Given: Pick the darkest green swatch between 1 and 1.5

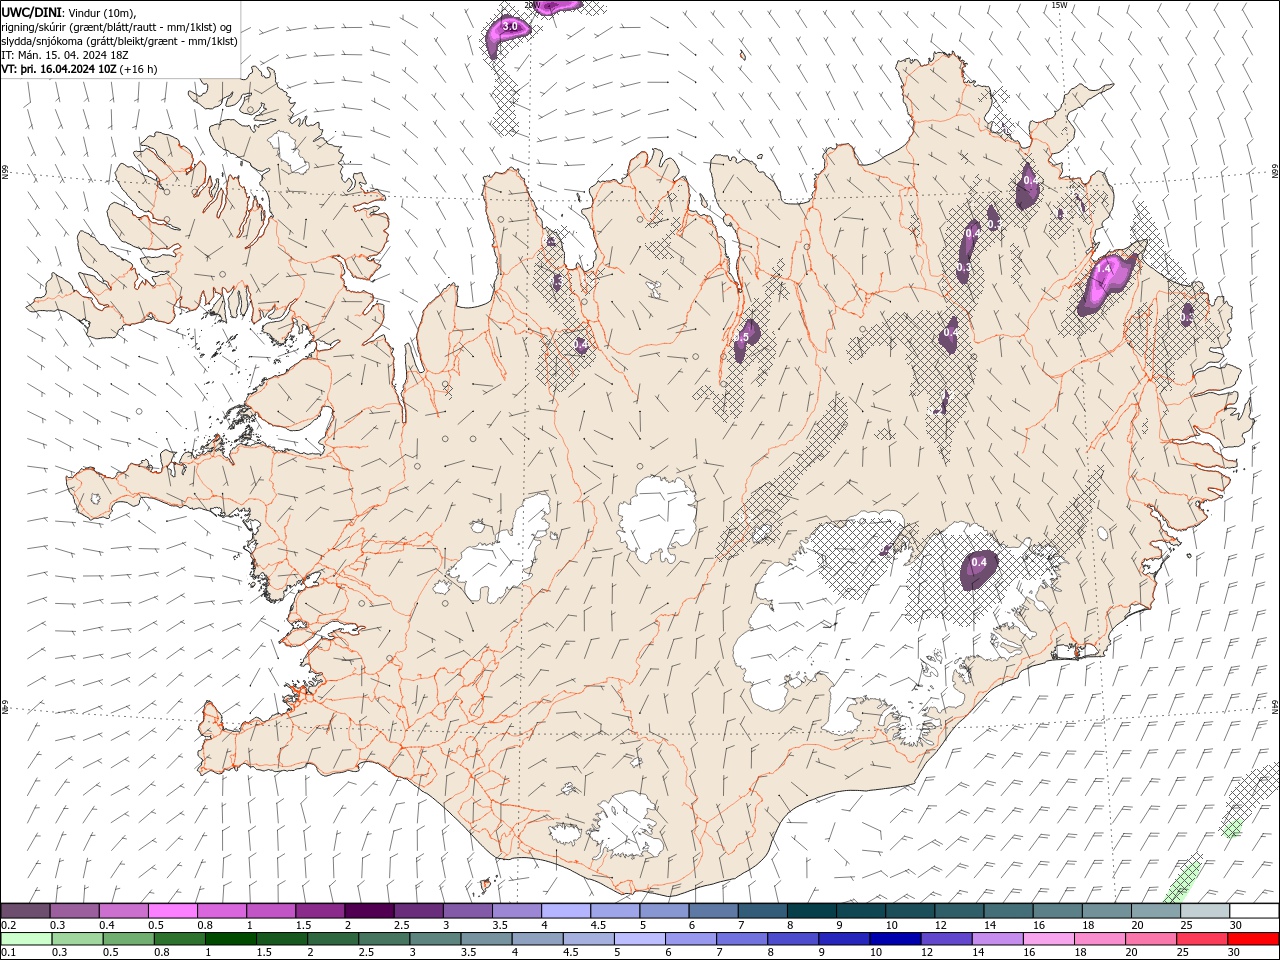Looking at the screenshot, I should coord(230,939).
